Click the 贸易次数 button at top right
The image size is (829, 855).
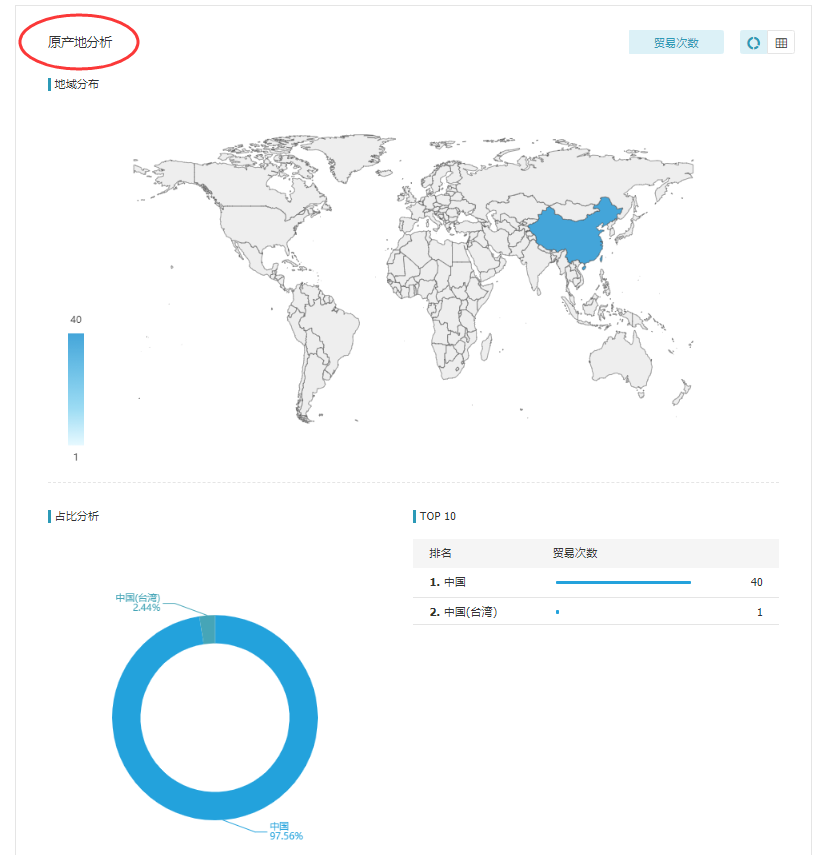click(x=675, y=43)
